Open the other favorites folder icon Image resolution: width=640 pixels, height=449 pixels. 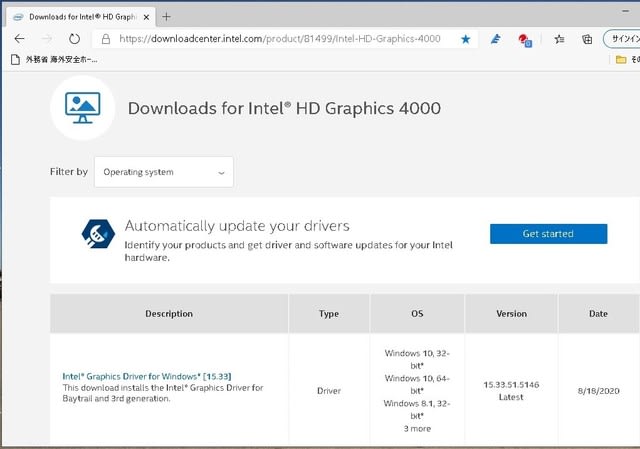pyautogui.click(x=621, y=60)
